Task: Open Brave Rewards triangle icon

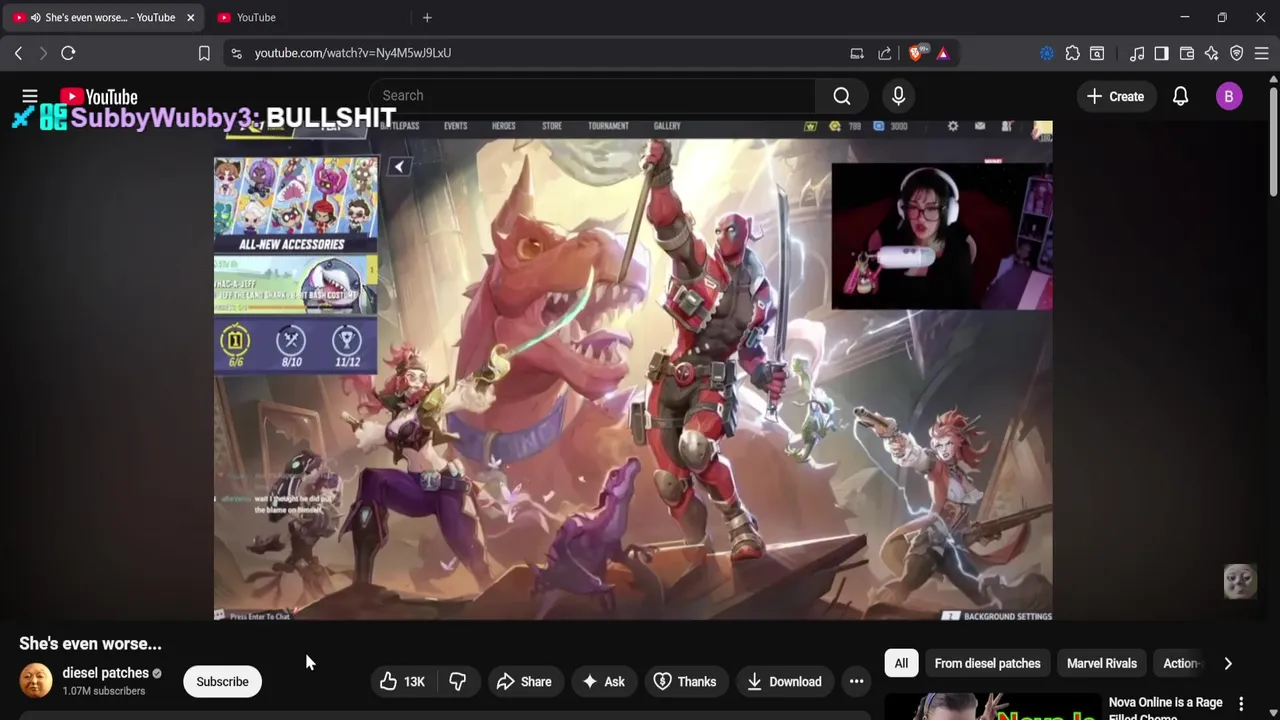Action: 943,53
